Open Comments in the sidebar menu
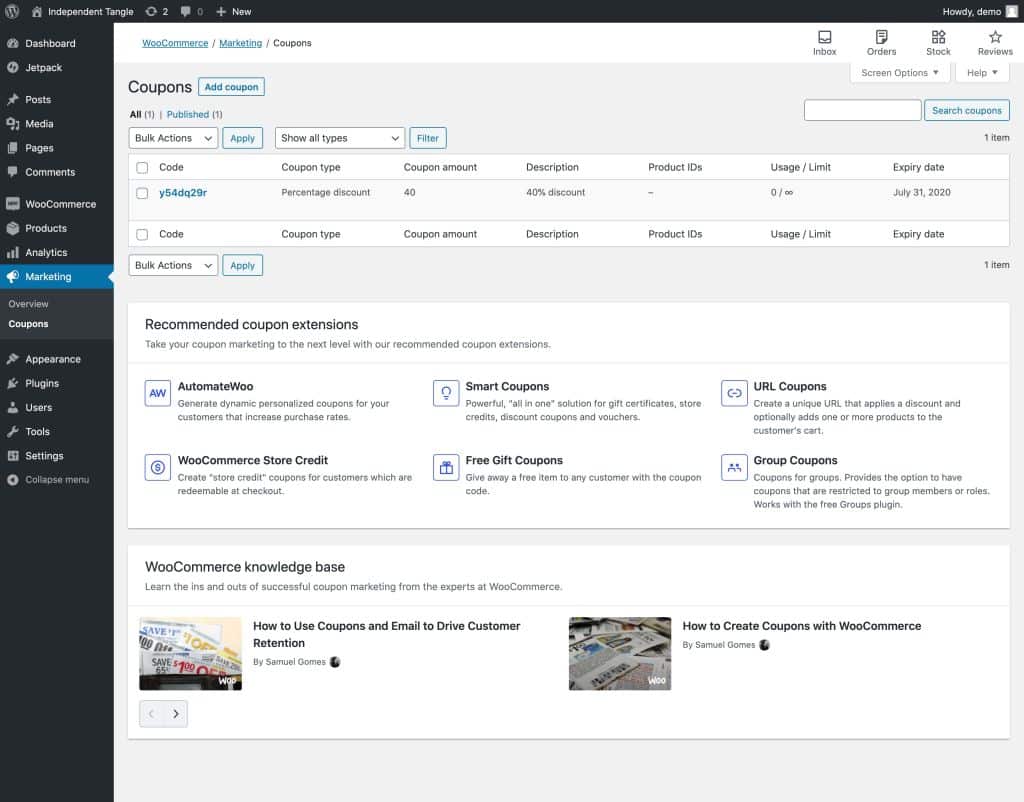Viewport: 1024px width, 802px height. [x=50, y=172]
